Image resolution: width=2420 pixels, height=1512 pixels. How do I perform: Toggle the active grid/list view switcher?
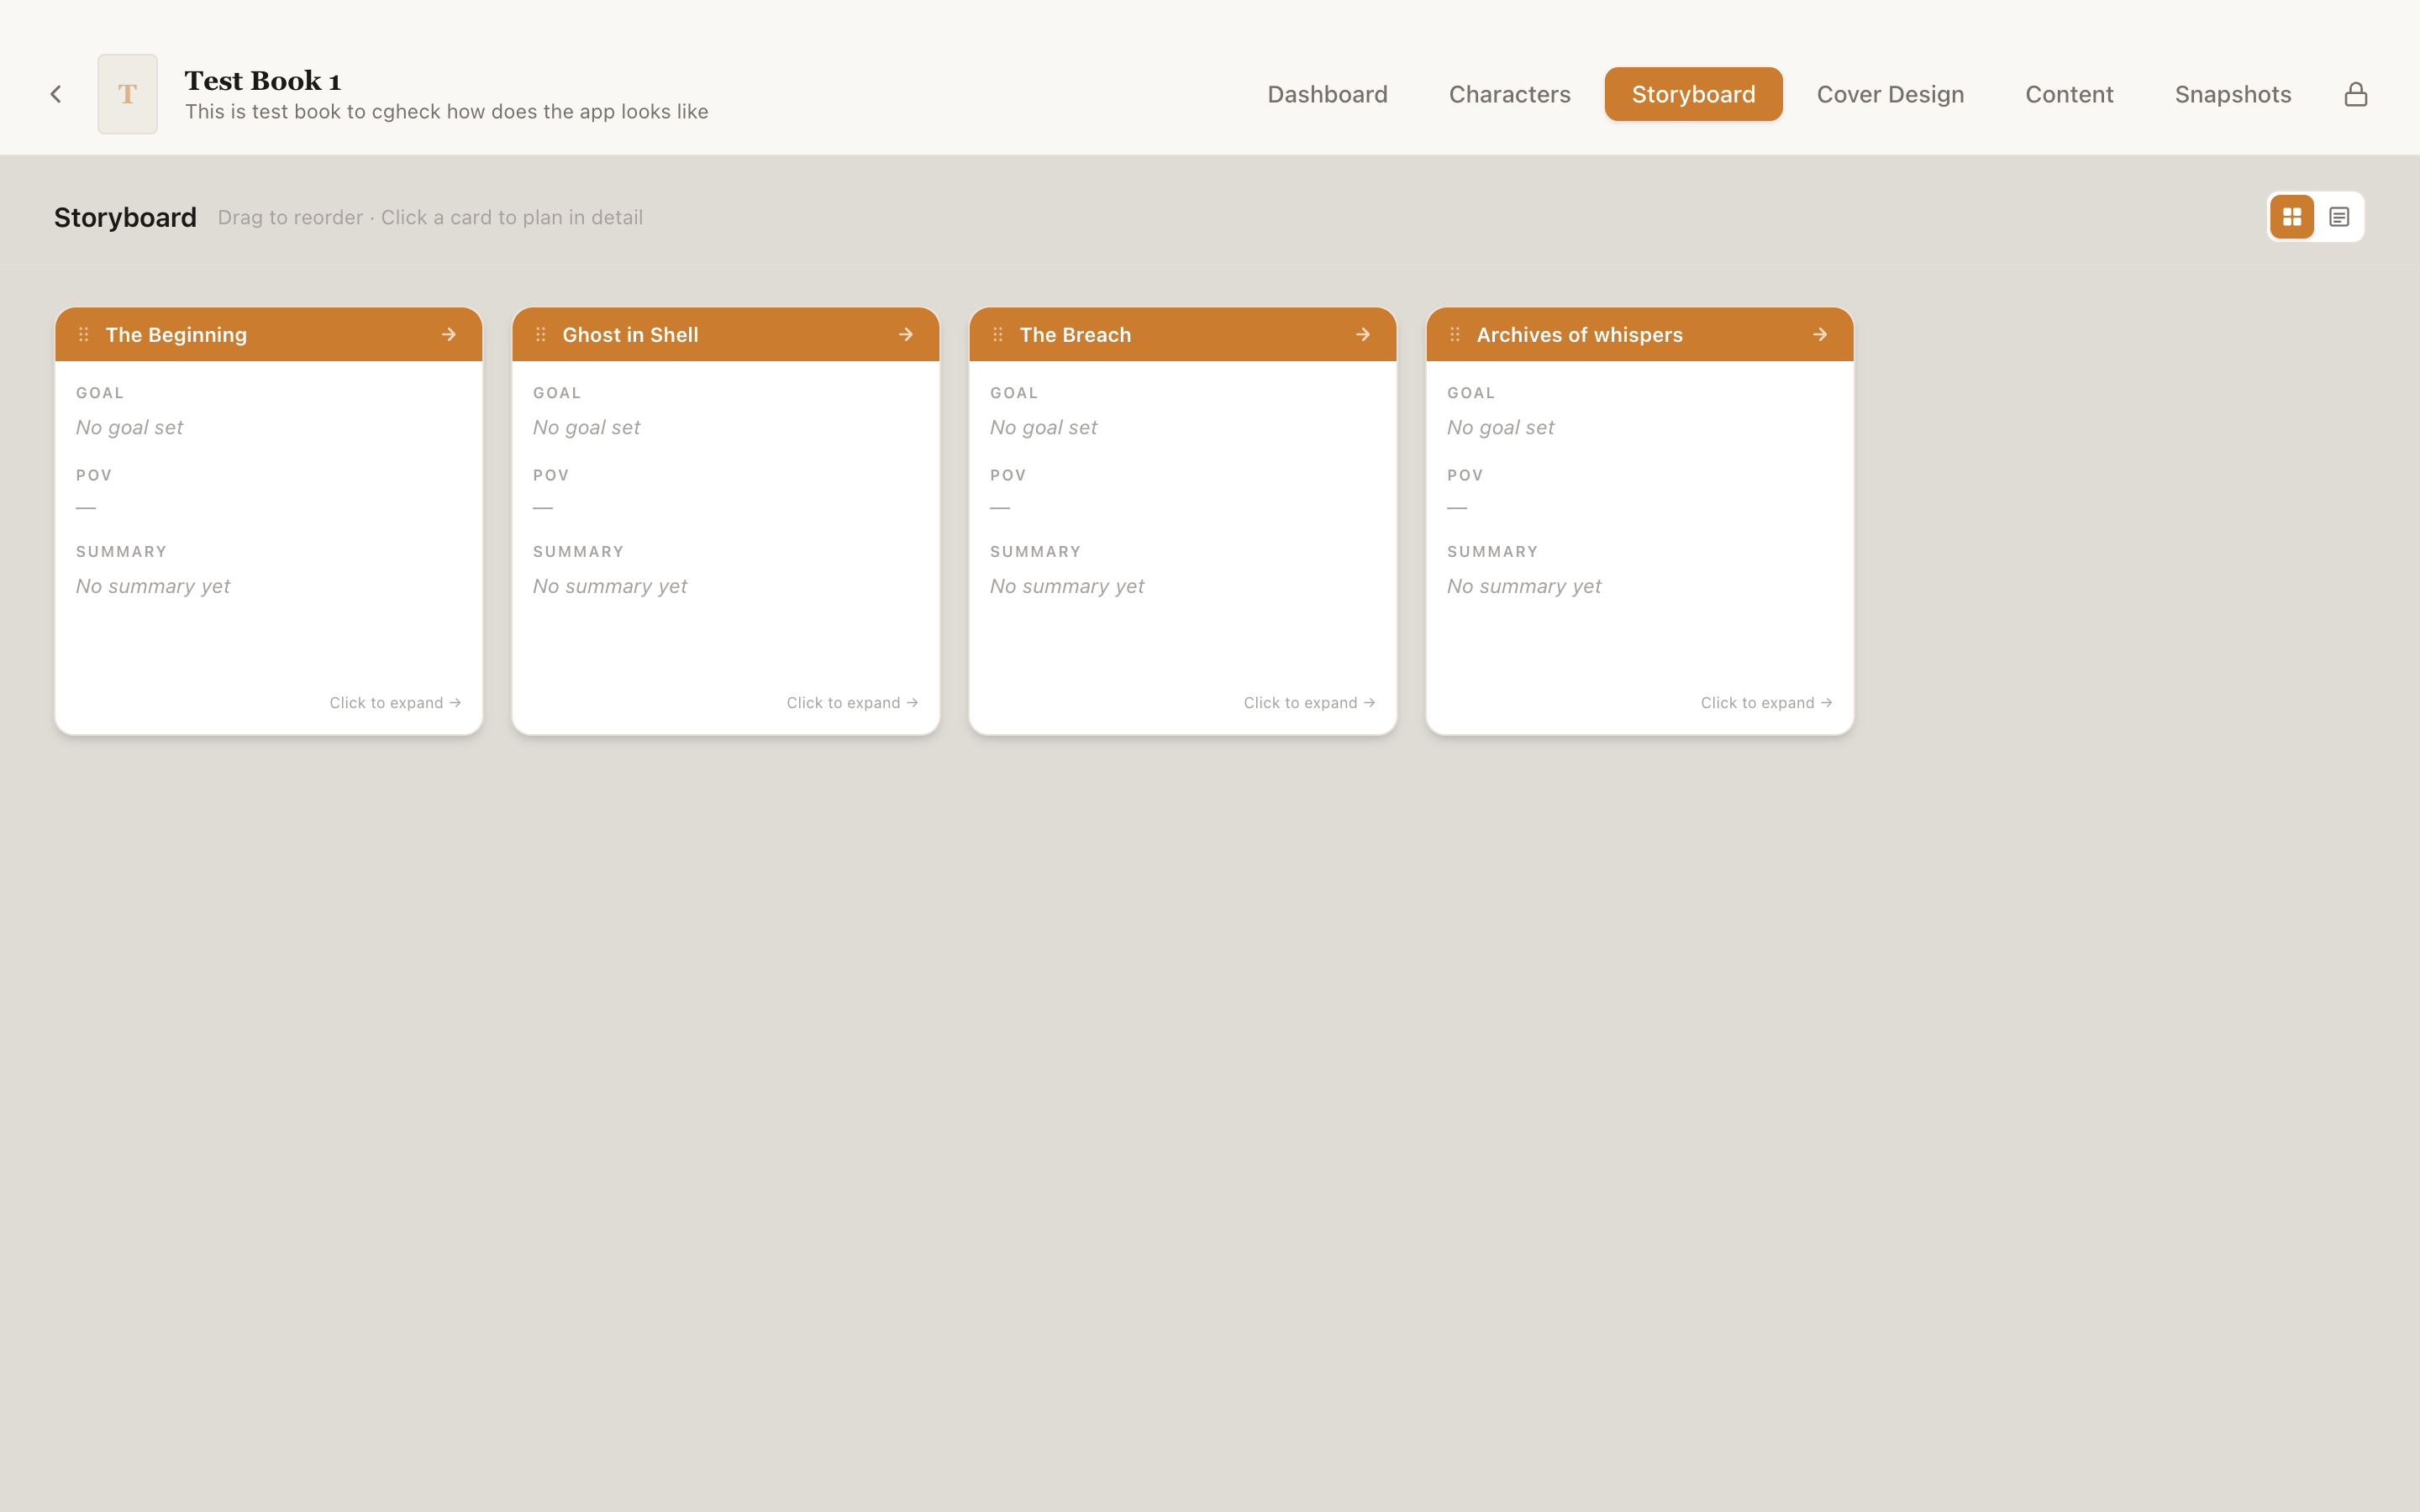pyautogui.click(x=2292, y=216)
